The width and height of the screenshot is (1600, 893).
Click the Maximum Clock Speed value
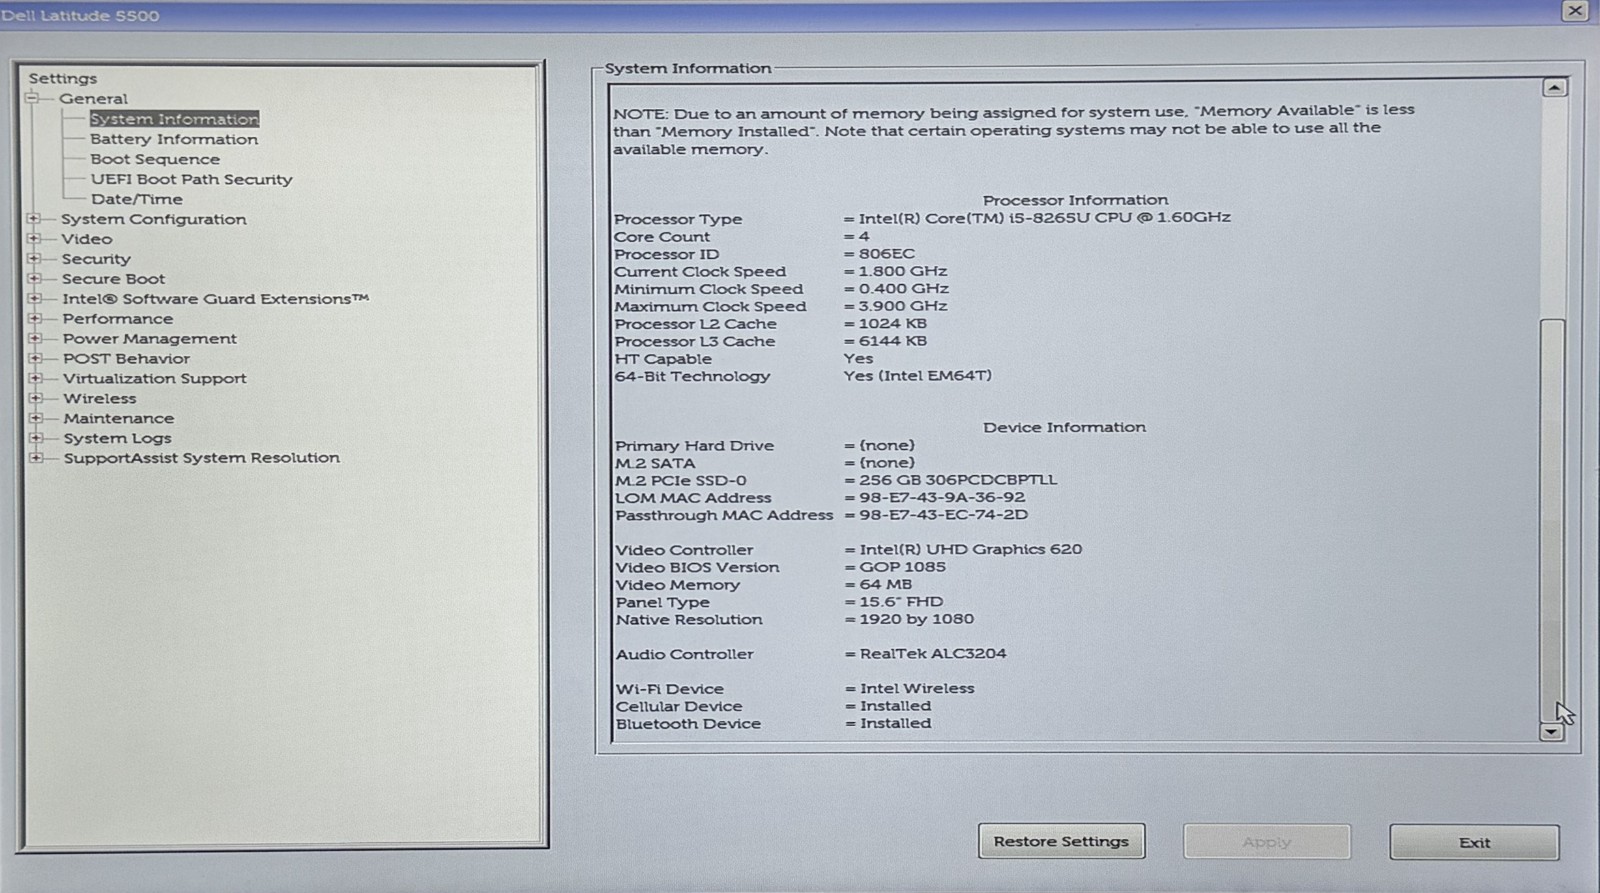pyautogui.click(x=903, y=306)
